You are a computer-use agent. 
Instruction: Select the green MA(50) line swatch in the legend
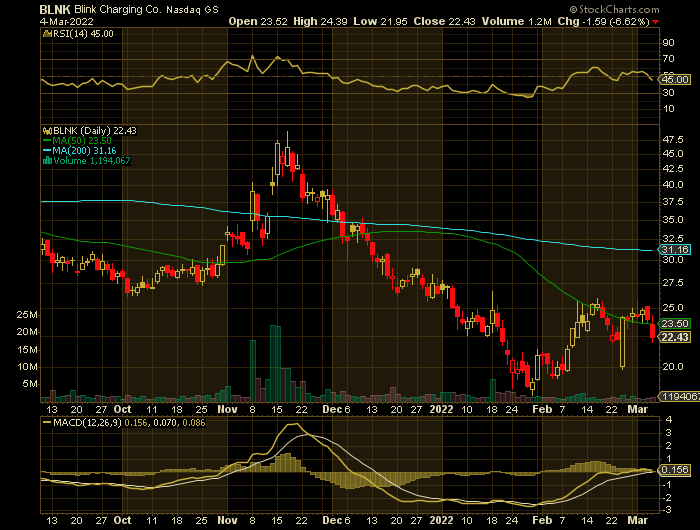pyautogui.click(x=47, y=141)
